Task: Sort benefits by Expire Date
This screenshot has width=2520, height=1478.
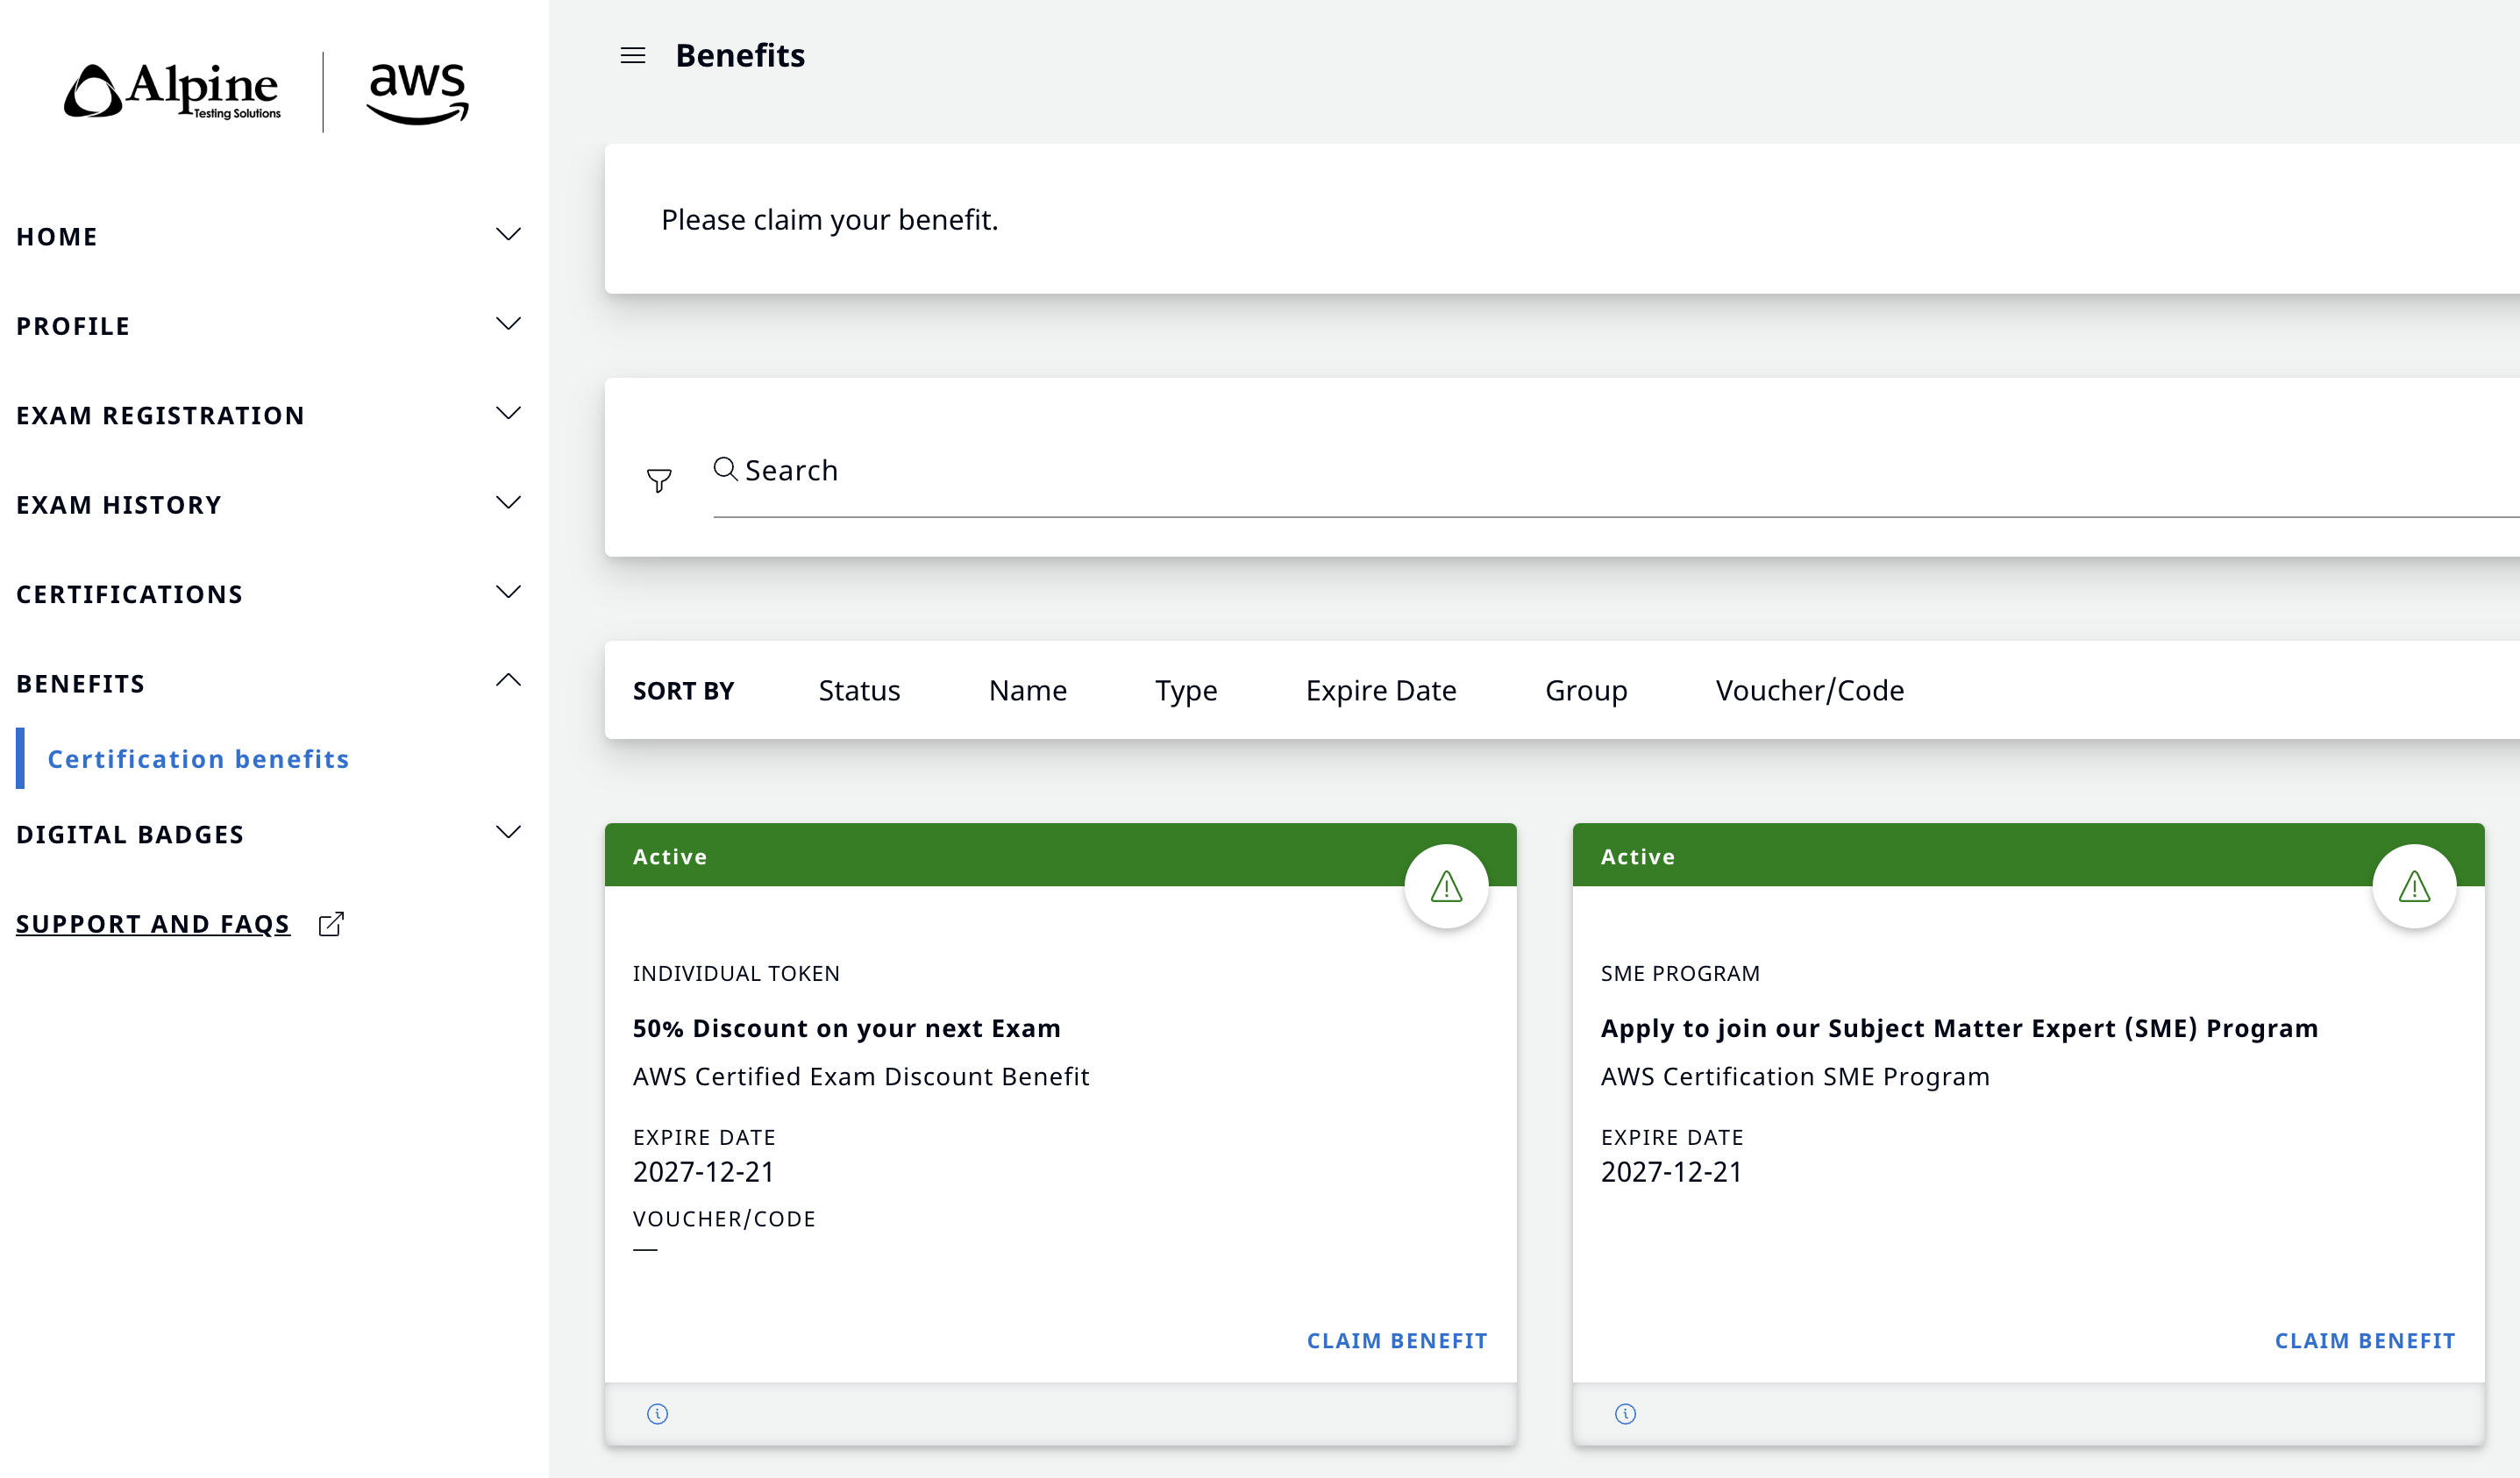Action: click(1381, 691)
